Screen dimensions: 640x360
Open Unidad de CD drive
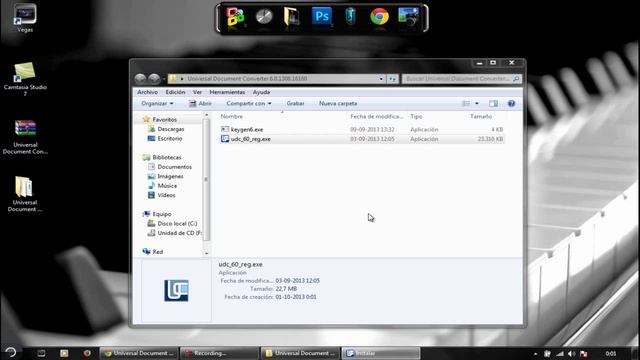(179, 233)
